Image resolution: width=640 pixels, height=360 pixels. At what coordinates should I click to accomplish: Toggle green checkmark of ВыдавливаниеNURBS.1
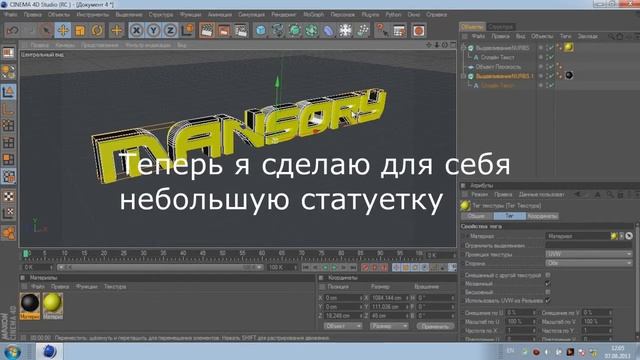(x=551, y=76)
